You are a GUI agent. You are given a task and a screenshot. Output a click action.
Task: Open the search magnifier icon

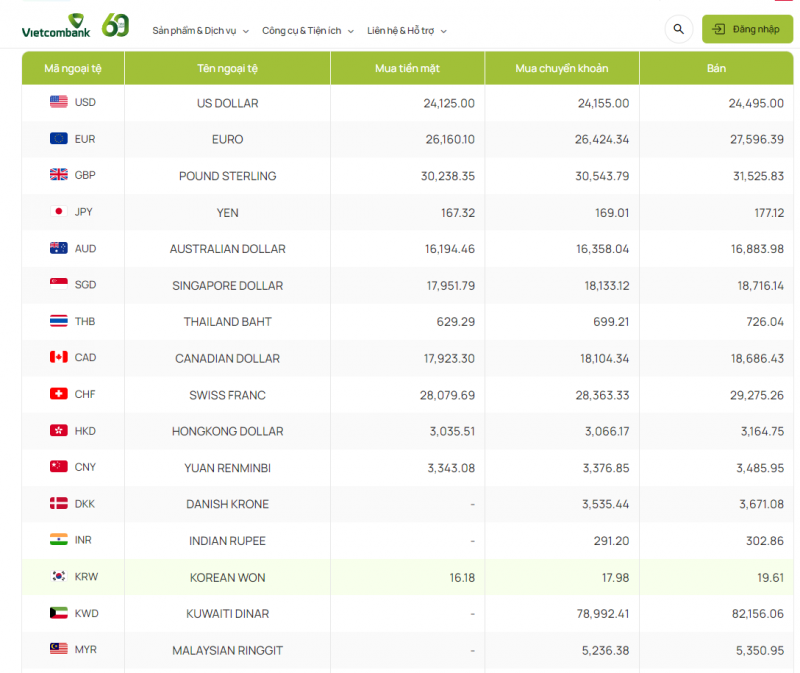click(x=679, y=29)
